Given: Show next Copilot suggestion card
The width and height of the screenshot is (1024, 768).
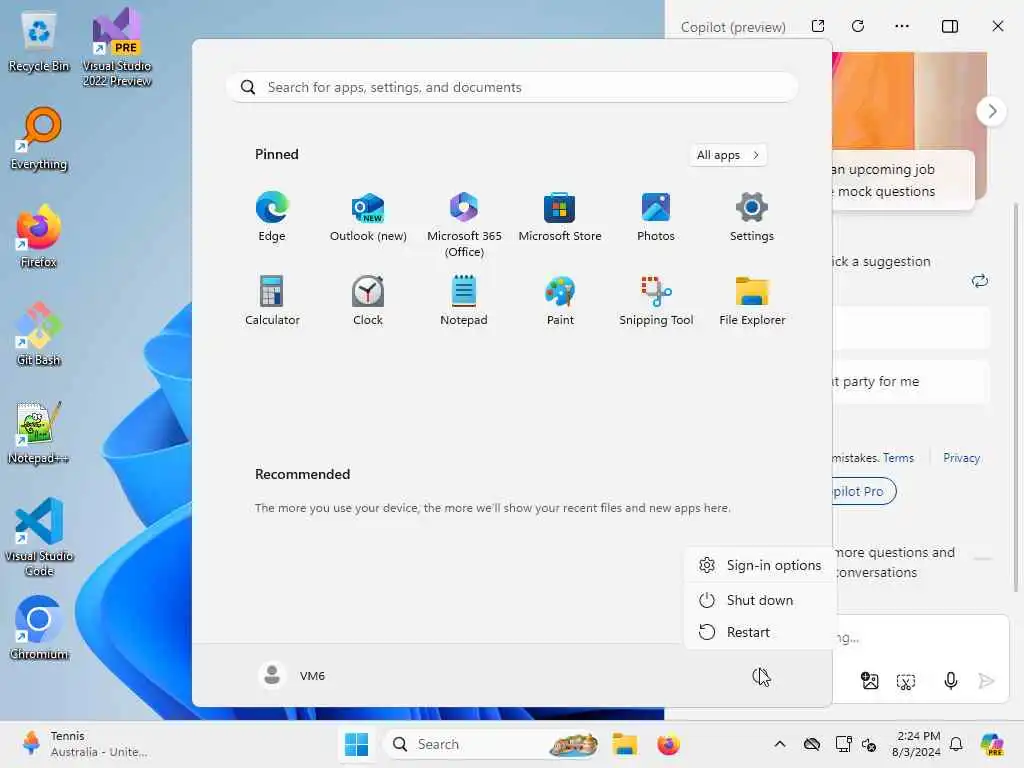Looking at the screenshot, I should point(991,111).
